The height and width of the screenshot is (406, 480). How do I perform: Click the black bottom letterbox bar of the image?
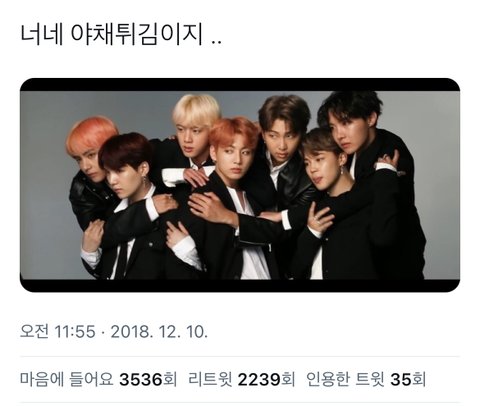tap(240, 286)
